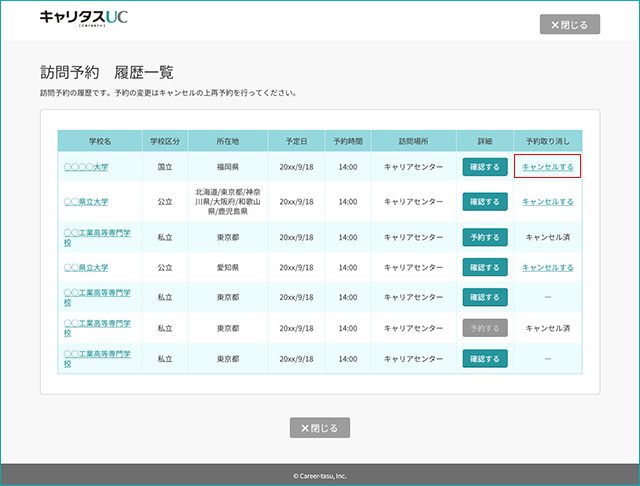
Task: Select the 訪問場所 column header
Action: click(413, 141)
